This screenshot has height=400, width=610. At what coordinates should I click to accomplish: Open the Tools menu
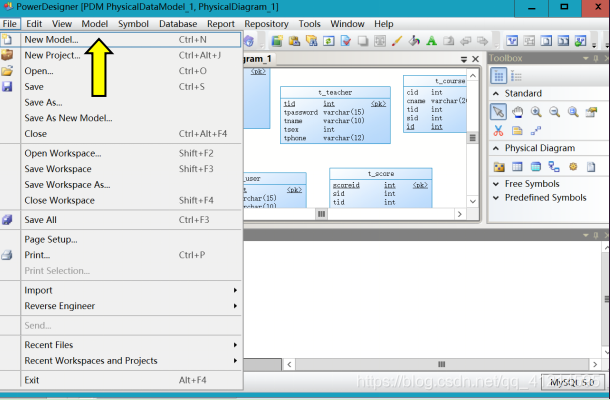[x=309, y=24]
